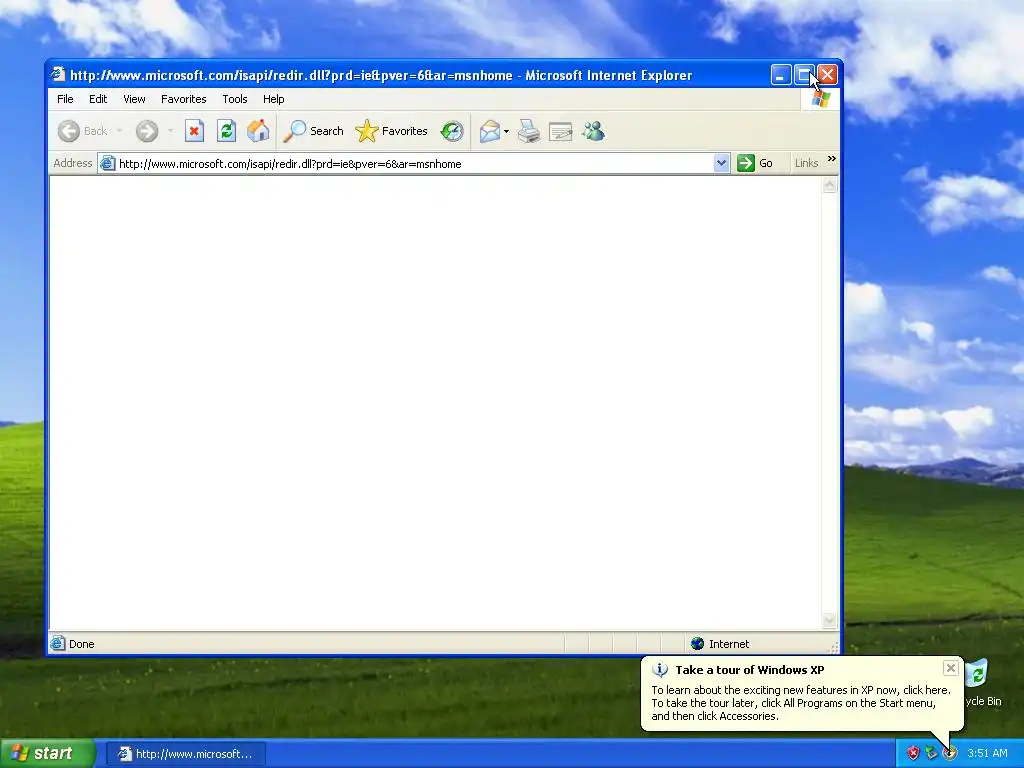Open the View menu
The height and width of the screenshot is (768, 1024).
click(x=135, y=99)
